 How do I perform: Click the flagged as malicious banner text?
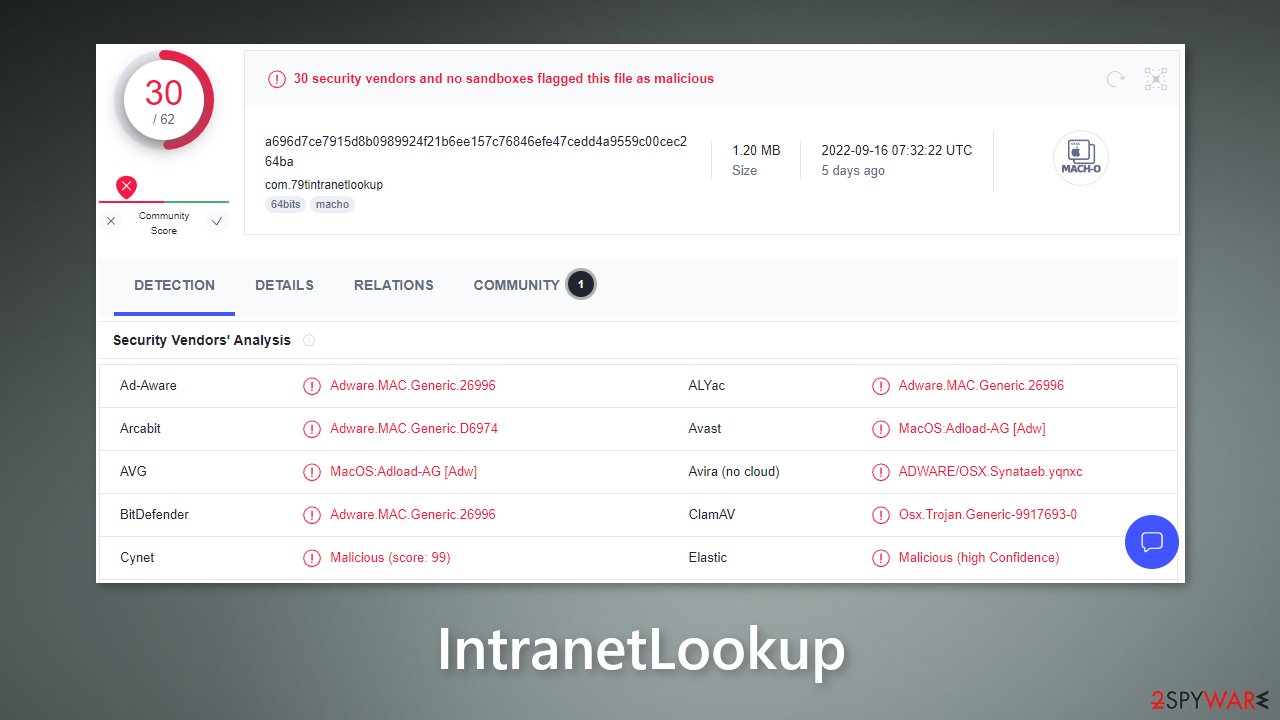504,79
